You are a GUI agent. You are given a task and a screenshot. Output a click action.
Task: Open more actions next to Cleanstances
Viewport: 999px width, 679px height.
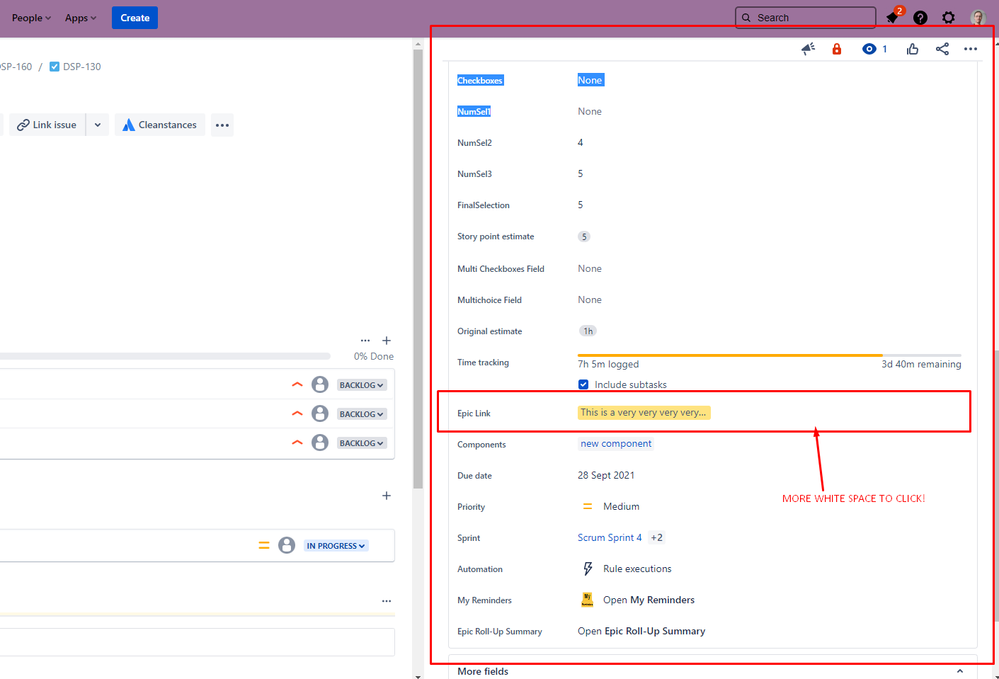[222, 125]
